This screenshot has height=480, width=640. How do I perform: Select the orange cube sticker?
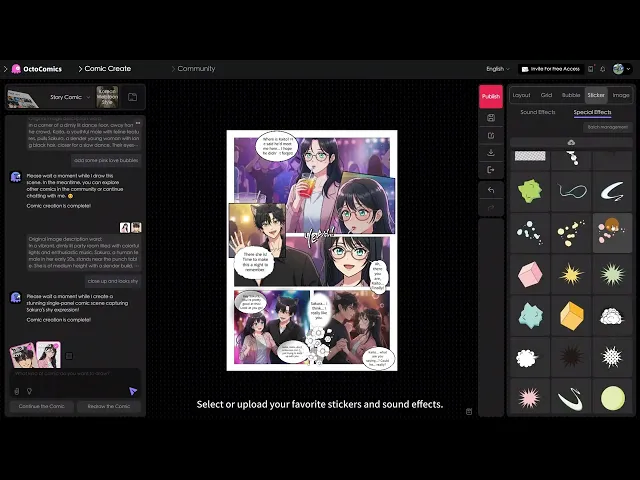coord(571,316)
